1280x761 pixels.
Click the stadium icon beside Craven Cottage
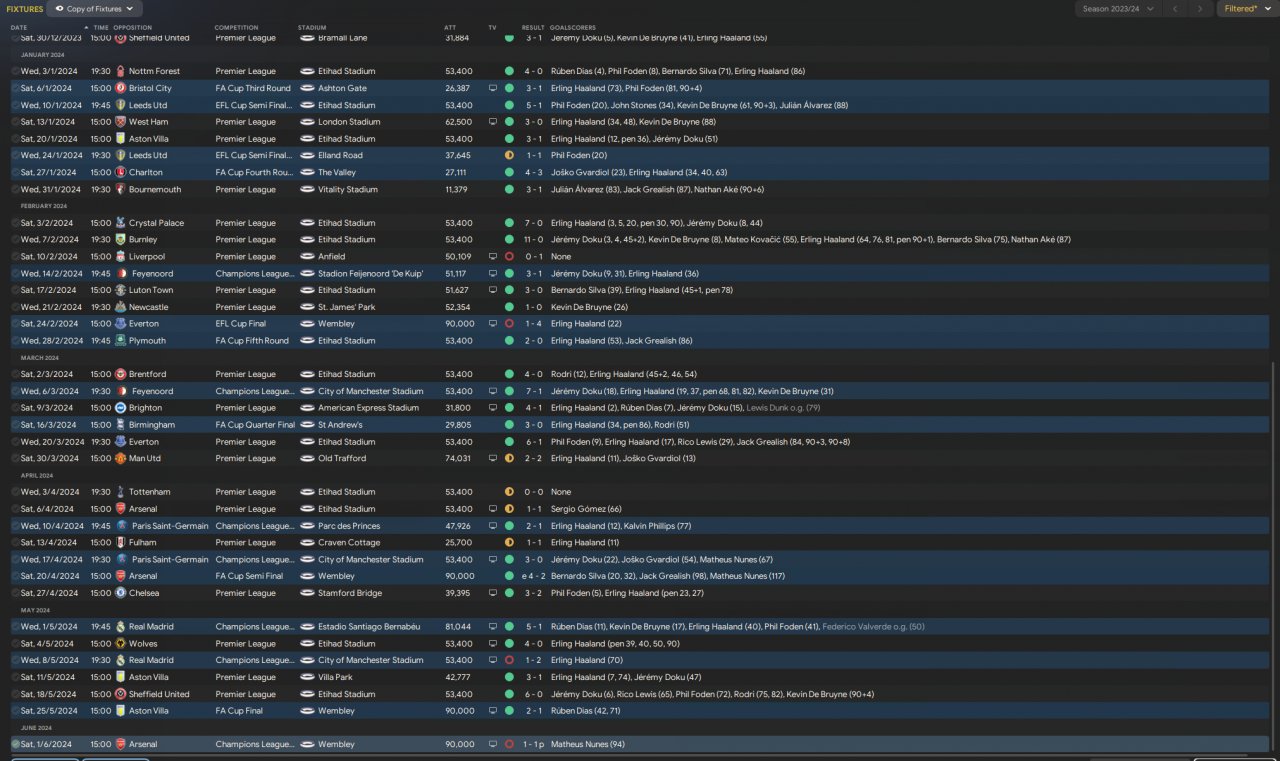click(x=307, y=543)
